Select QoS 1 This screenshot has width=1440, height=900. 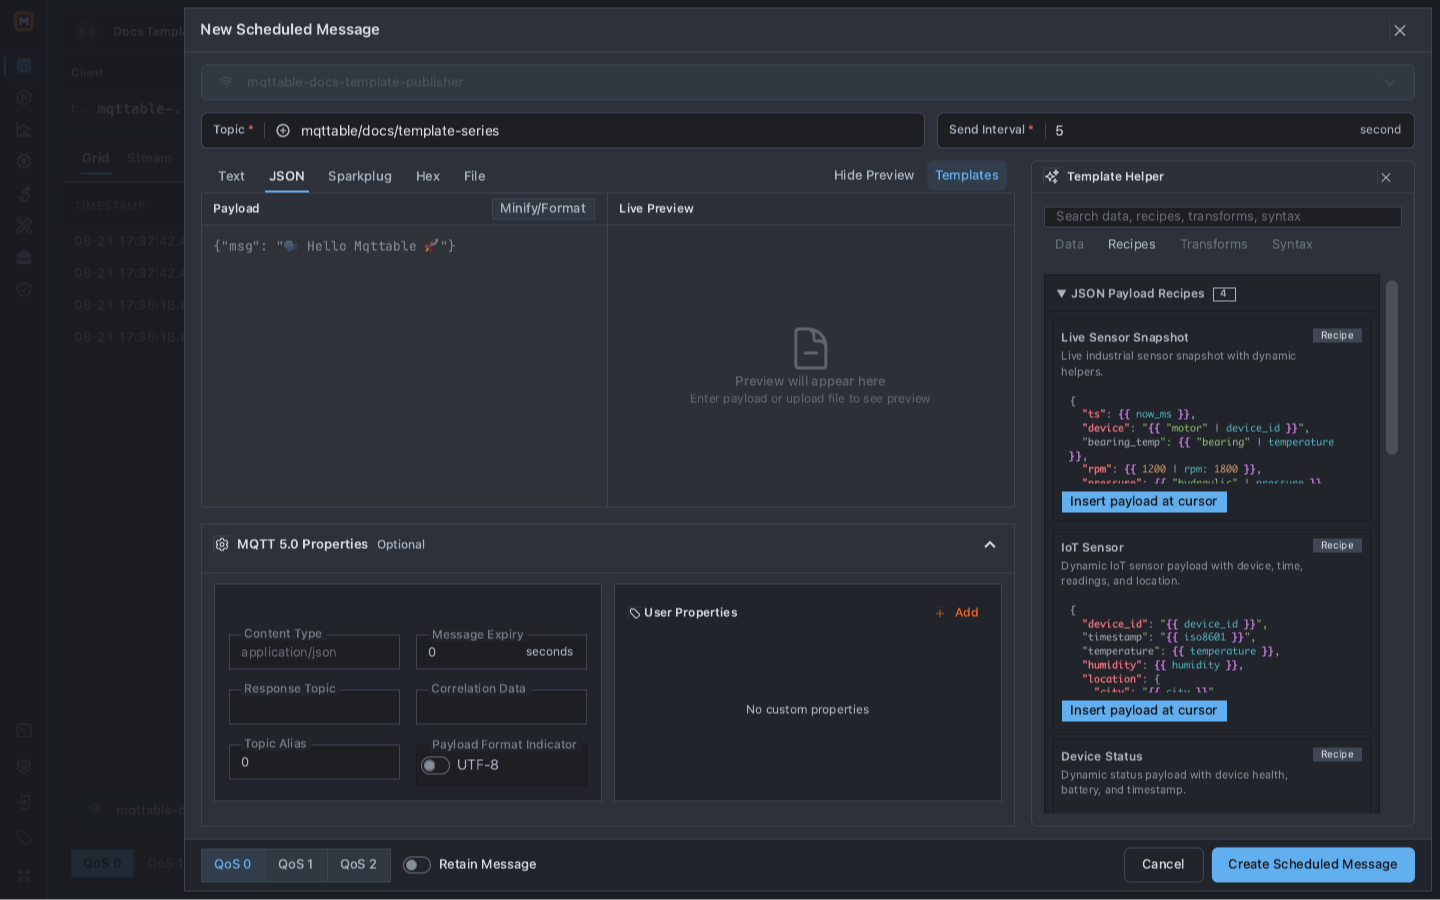tap(296, 865)
